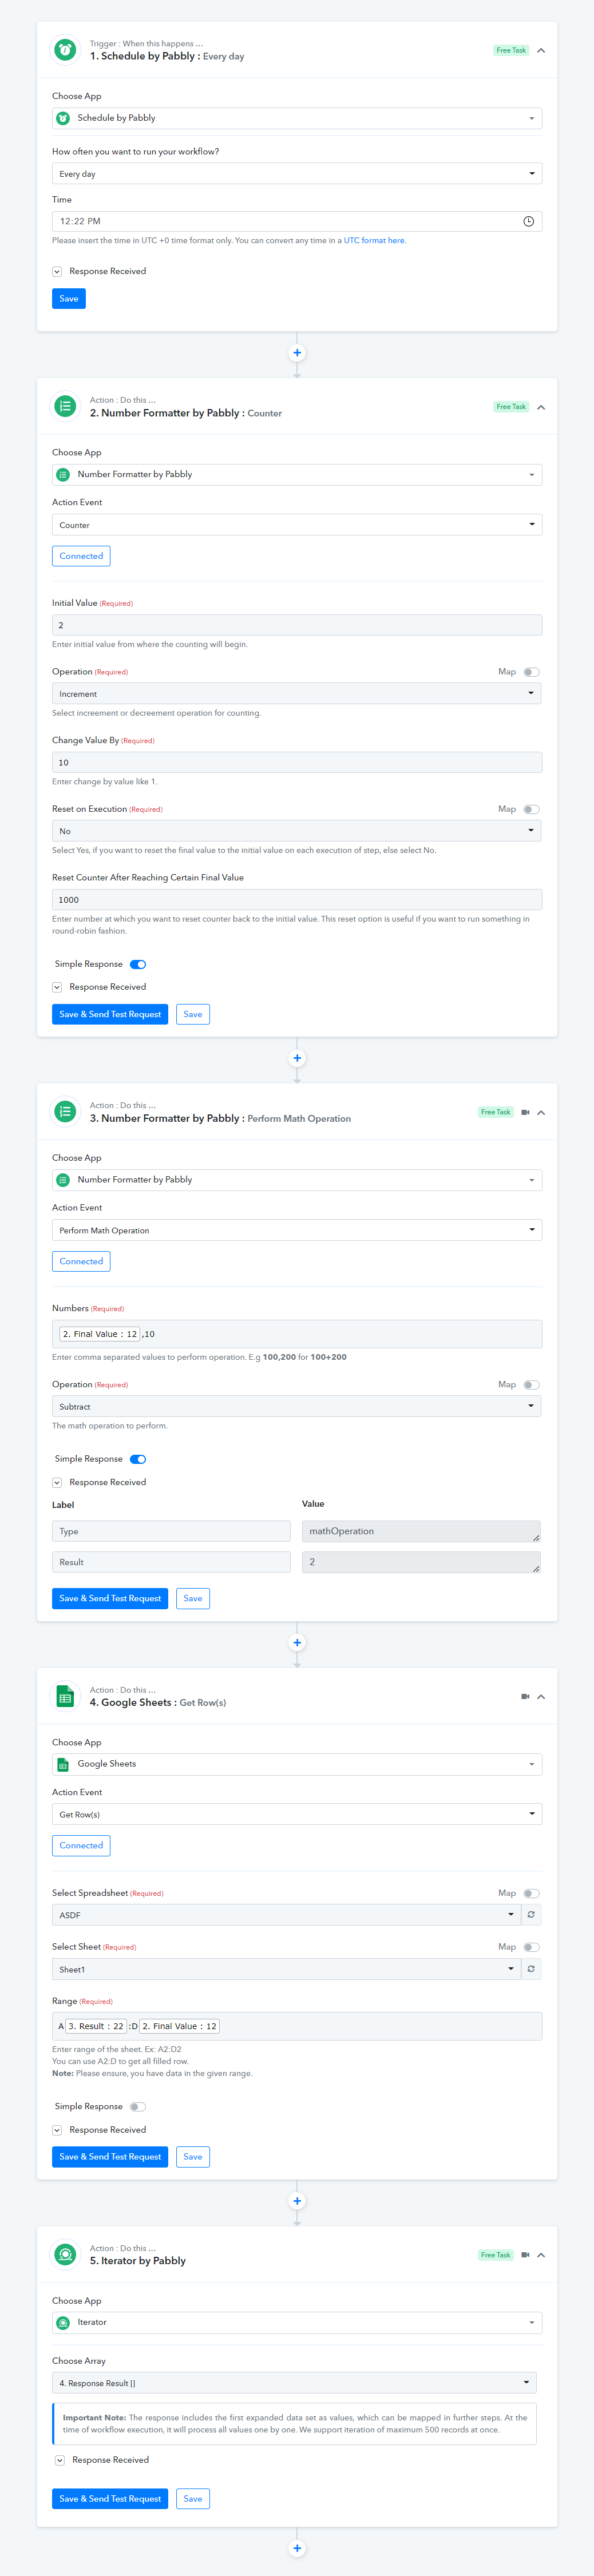Viewport: 594px width, 2576px height.
Task: Click Free Task badge on step 1
Action: (511, 50)
